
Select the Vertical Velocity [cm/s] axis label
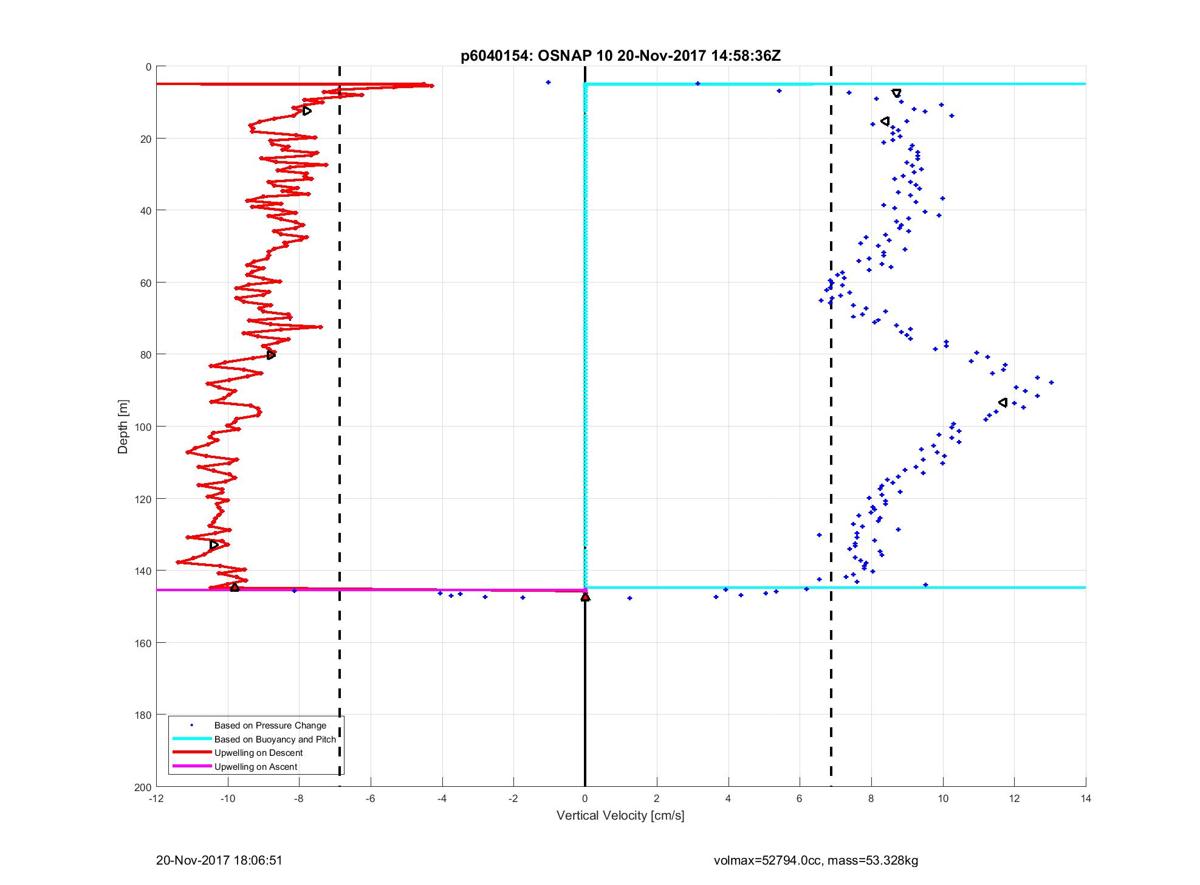[x=620, y=816]
